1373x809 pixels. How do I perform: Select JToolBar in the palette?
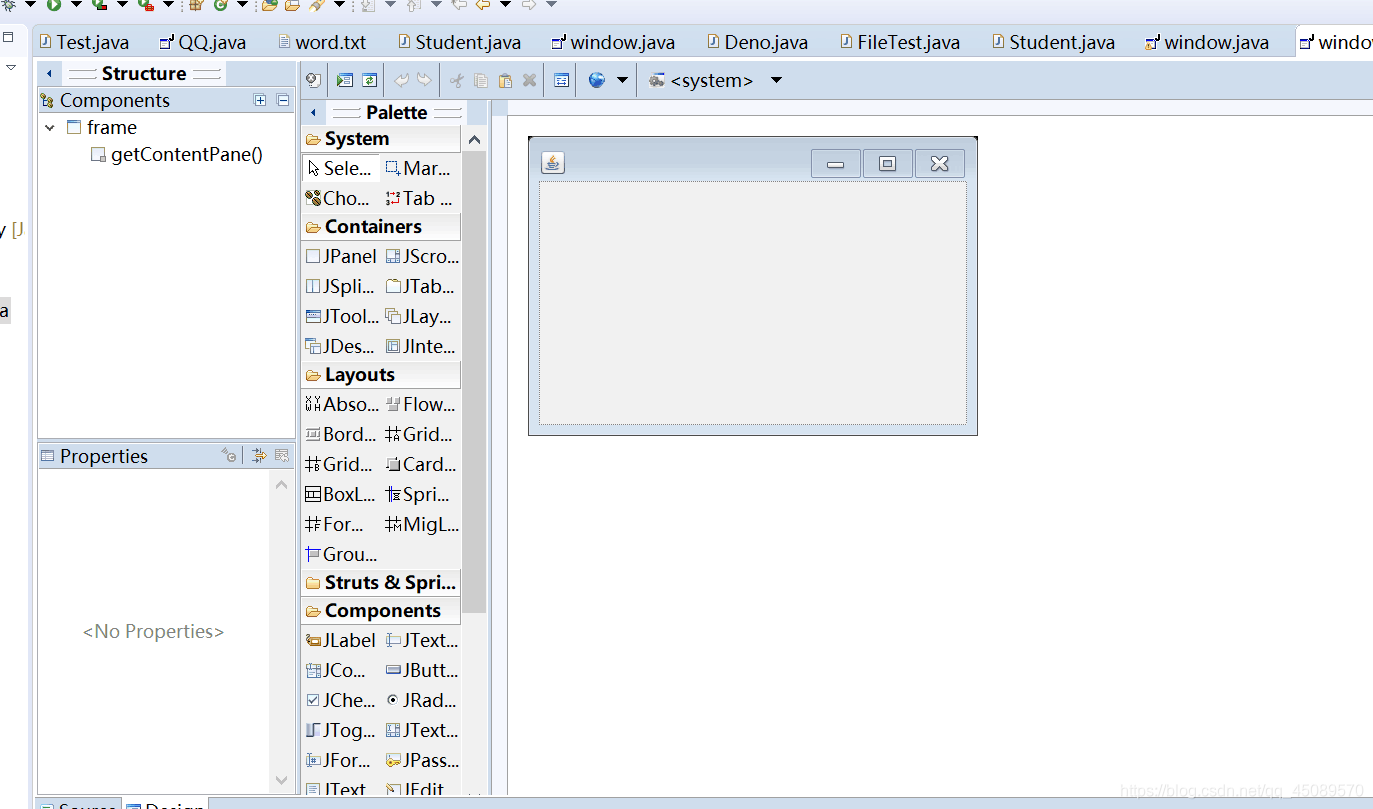pyautogui.click(x=340, y=316)
